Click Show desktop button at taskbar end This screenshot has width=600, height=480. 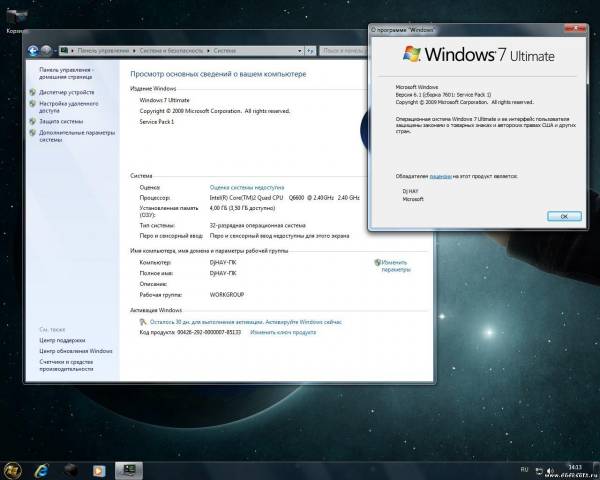point(597,471)
